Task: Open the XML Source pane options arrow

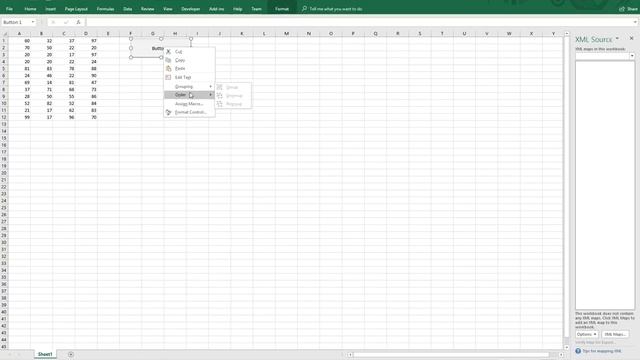Action: (617, 39)
